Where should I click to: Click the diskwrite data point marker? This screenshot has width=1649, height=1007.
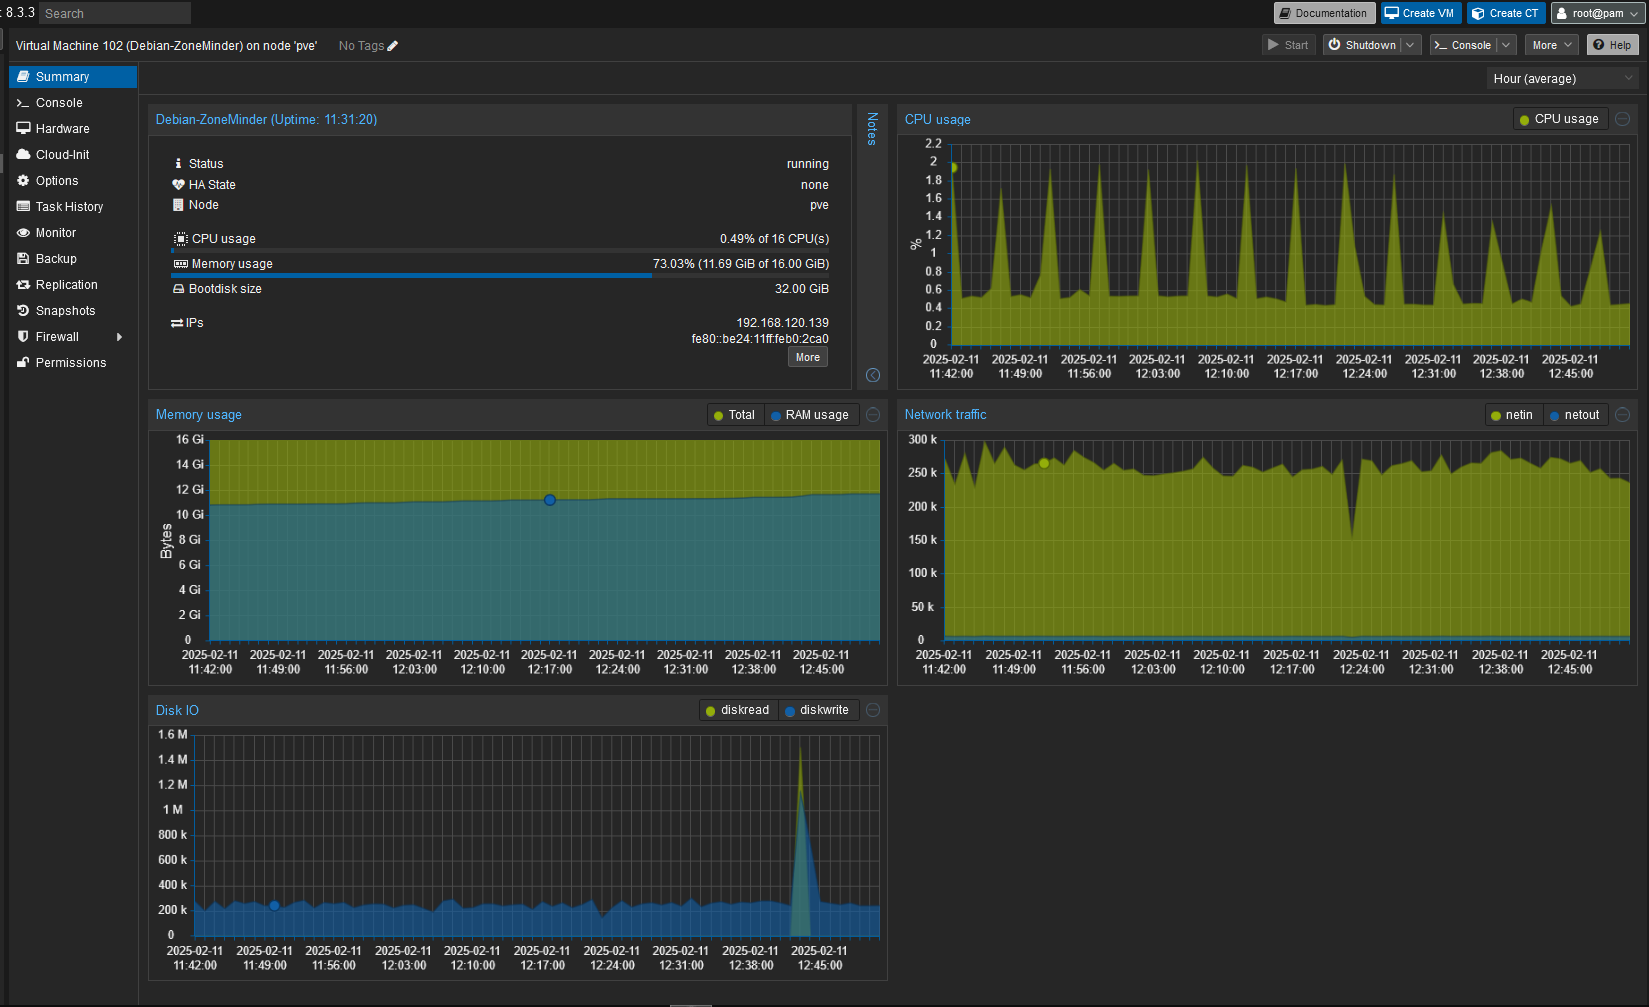point(274,906)
